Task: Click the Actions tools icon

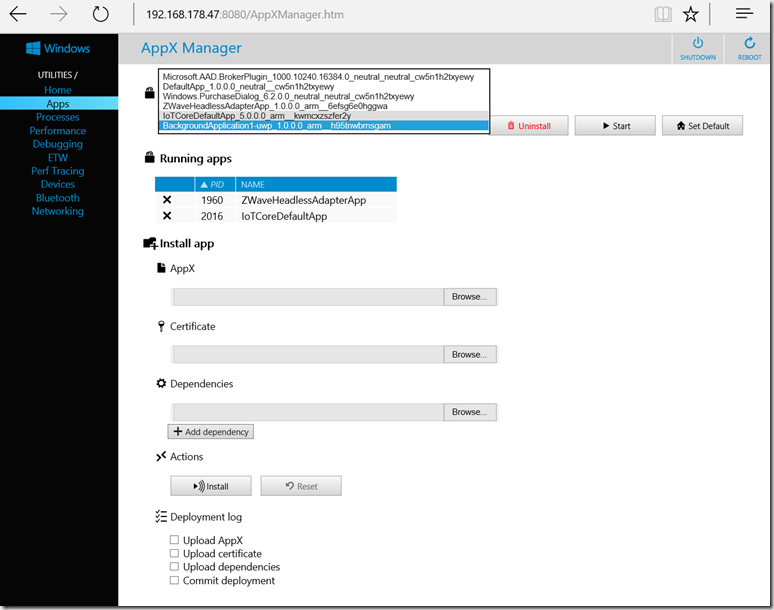Action: click(161, 457)
